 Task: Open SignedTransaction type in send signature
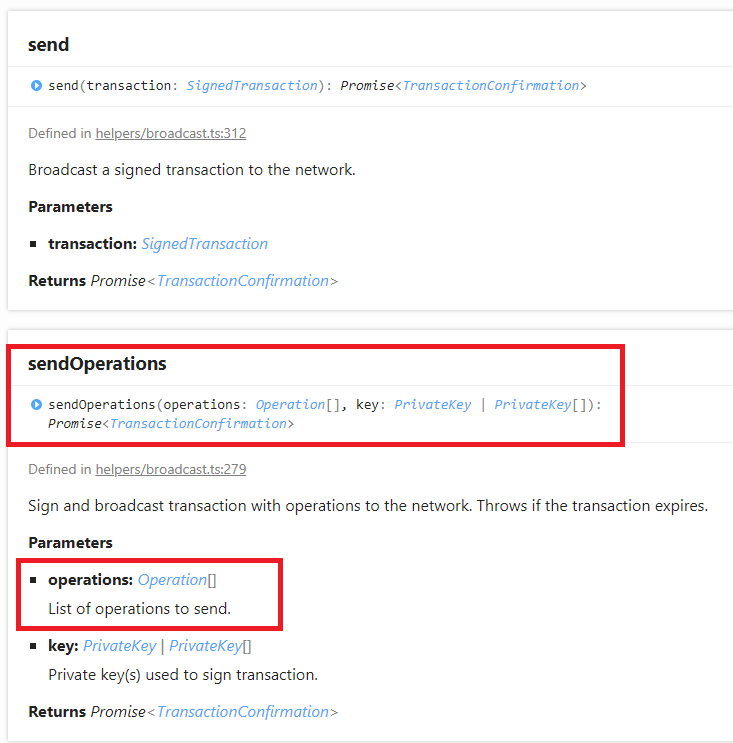(252, 86)
